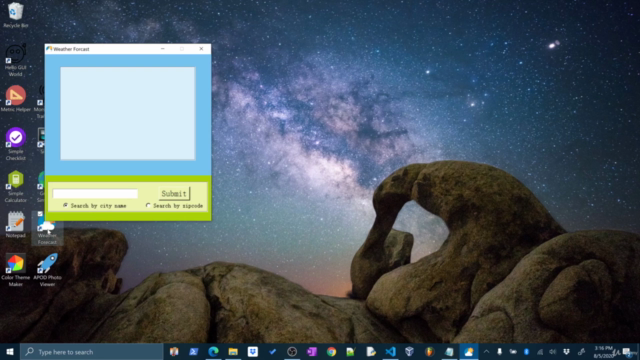This screenshot has height=360, width=640.
Task: Open Recycle Bin desktop icon
Action: click(16, 15)
